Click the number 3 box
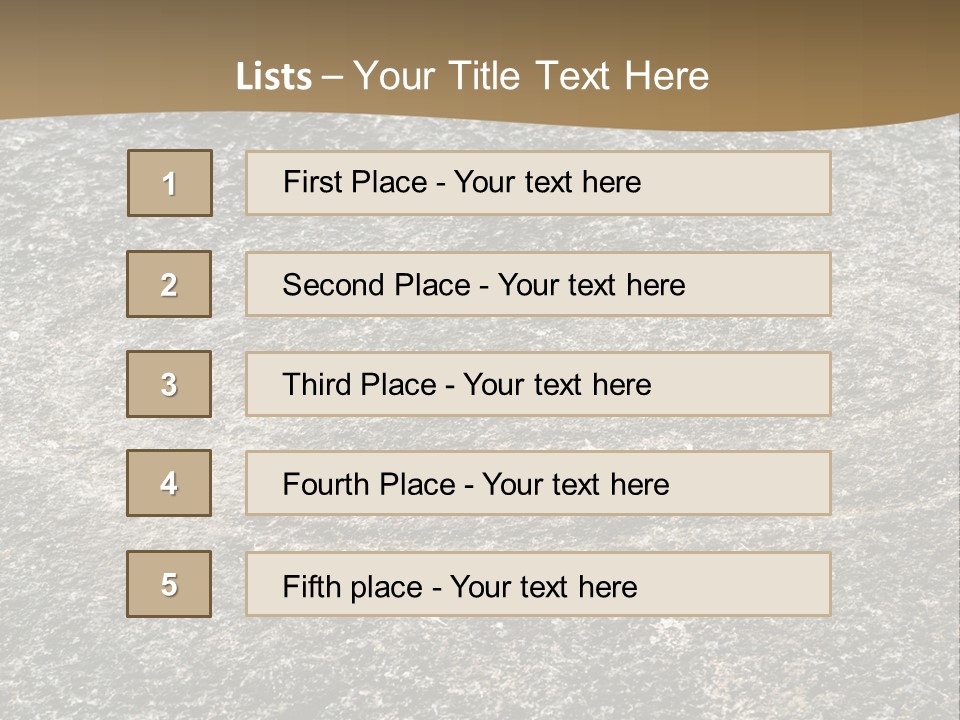 (x=169, y=384)
